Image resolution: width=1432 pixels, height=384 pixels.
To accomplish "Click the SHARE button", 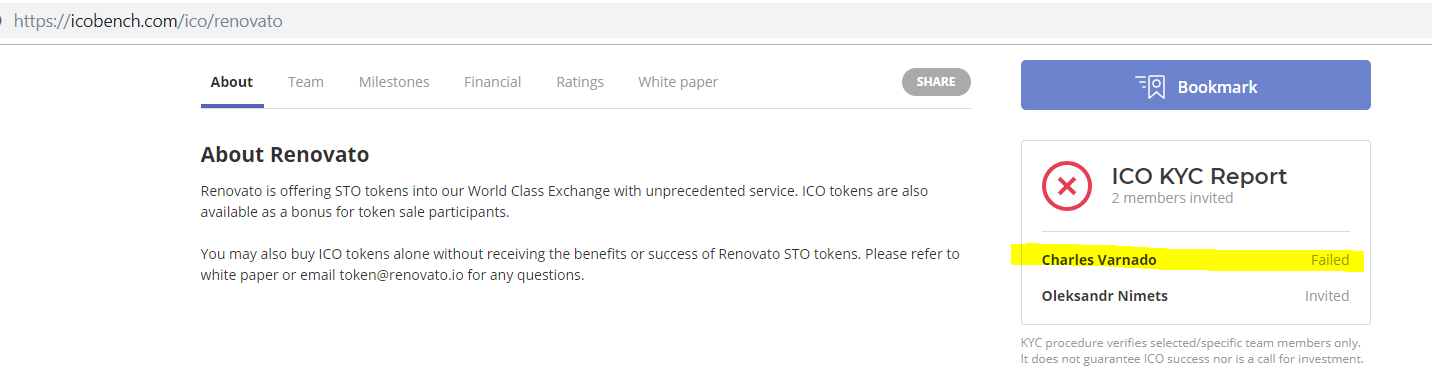I will point(936,82).
